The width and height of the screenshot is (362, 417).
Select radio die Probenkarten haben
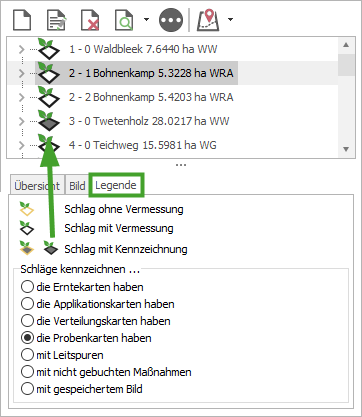coord(27,338)
